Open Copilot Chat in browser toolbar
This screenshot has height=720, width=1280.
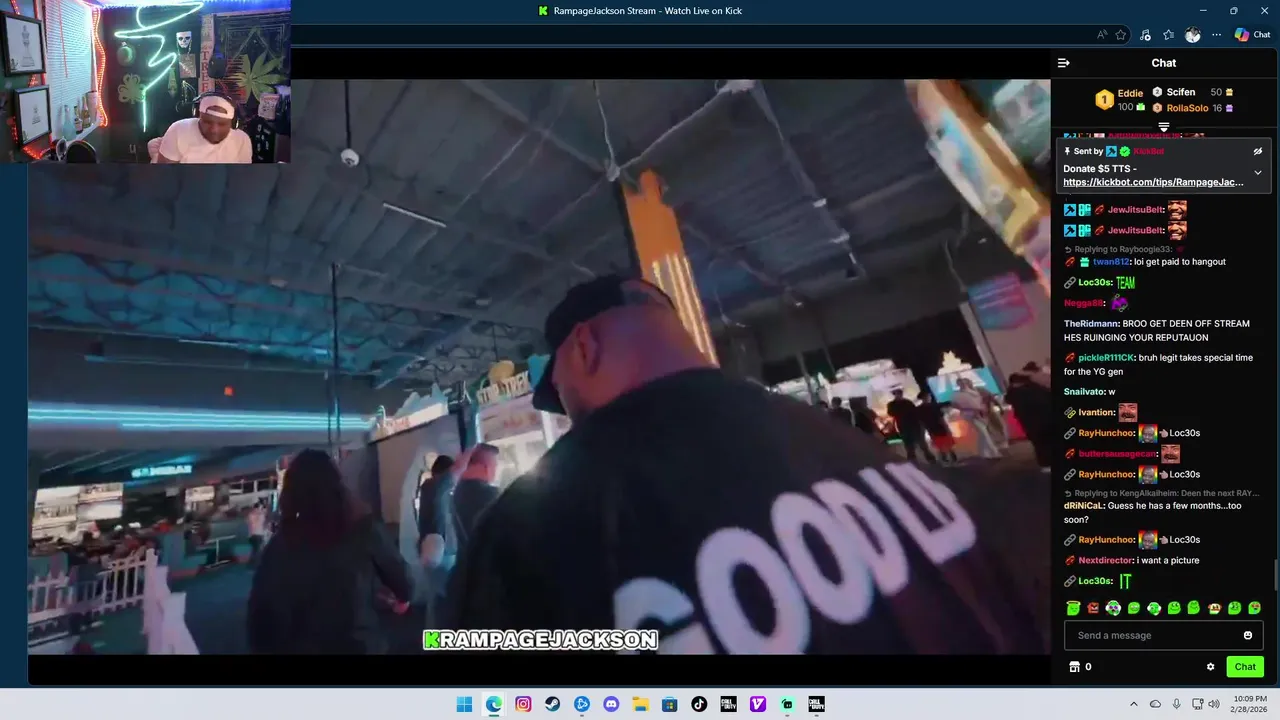1252,35
